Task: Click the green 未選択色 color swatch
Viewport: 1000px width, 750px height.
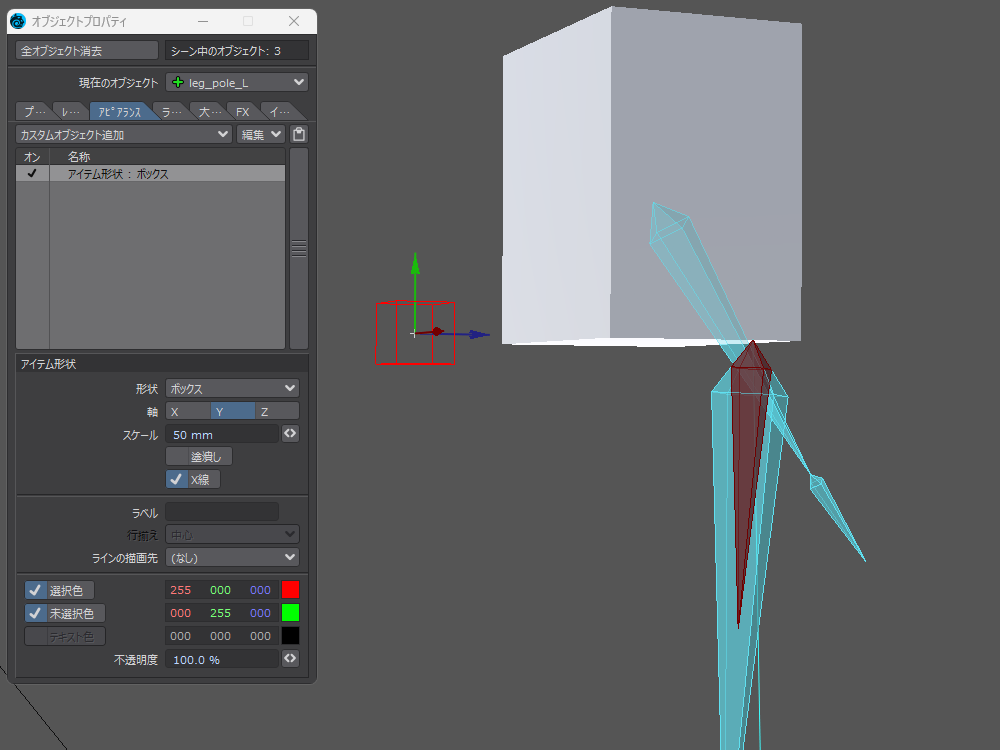Action: coord(290,613)
